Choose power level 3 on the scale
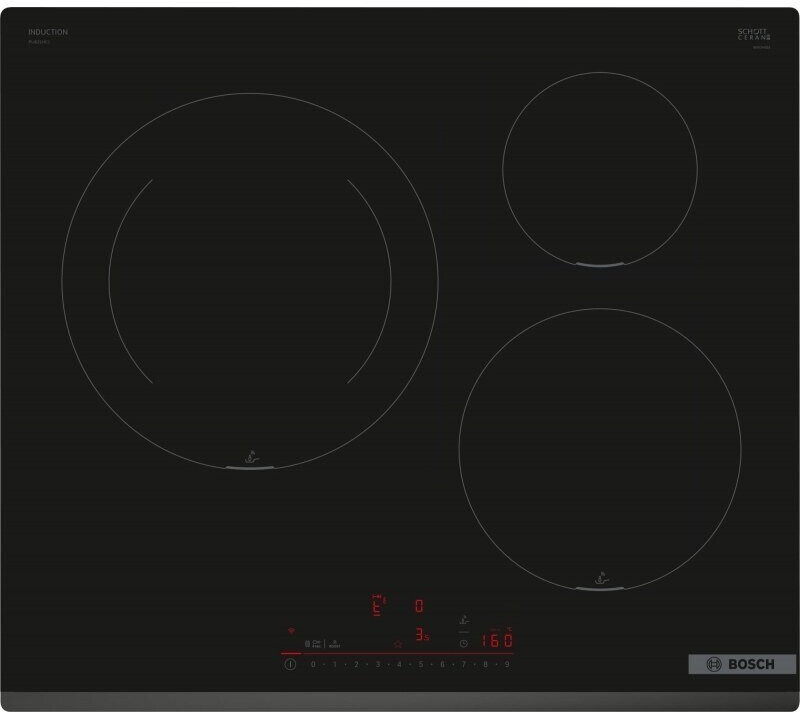Viewport: 800px width, 712px height. click(378, 664)
